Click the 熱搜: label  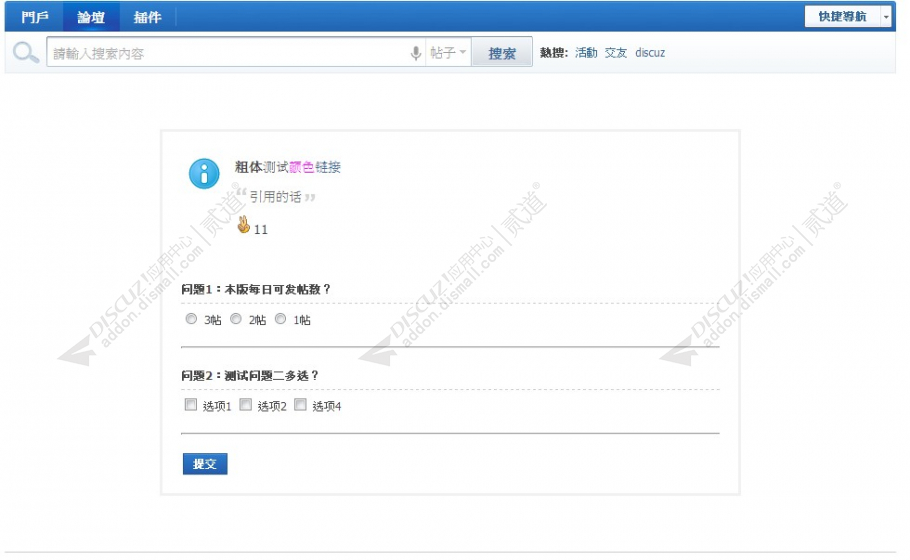click(x=554, y=53)
